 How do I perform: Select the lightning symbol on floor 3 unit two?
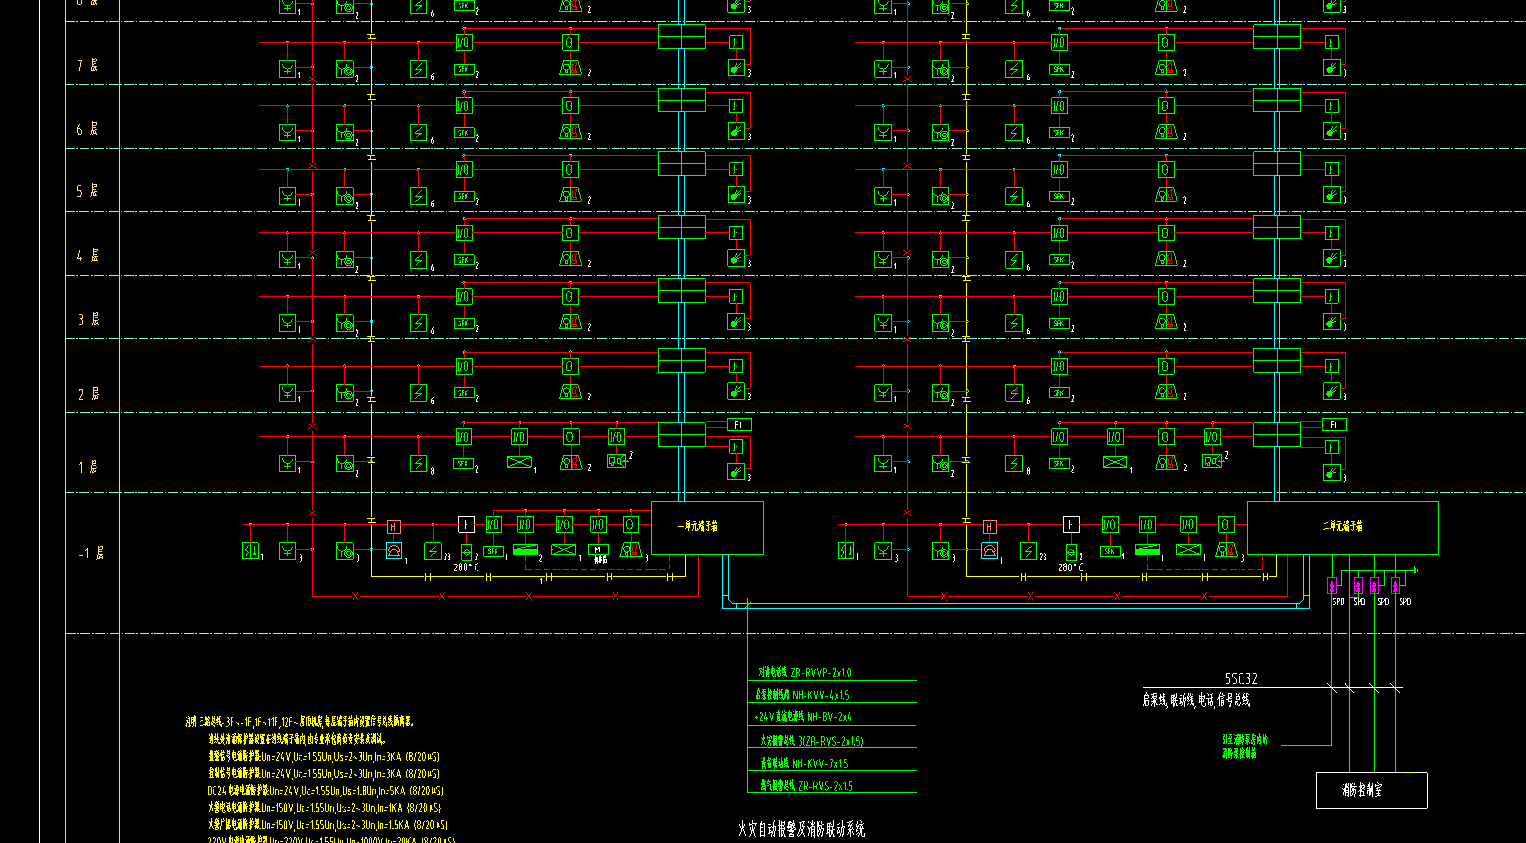click(1014, 322)
